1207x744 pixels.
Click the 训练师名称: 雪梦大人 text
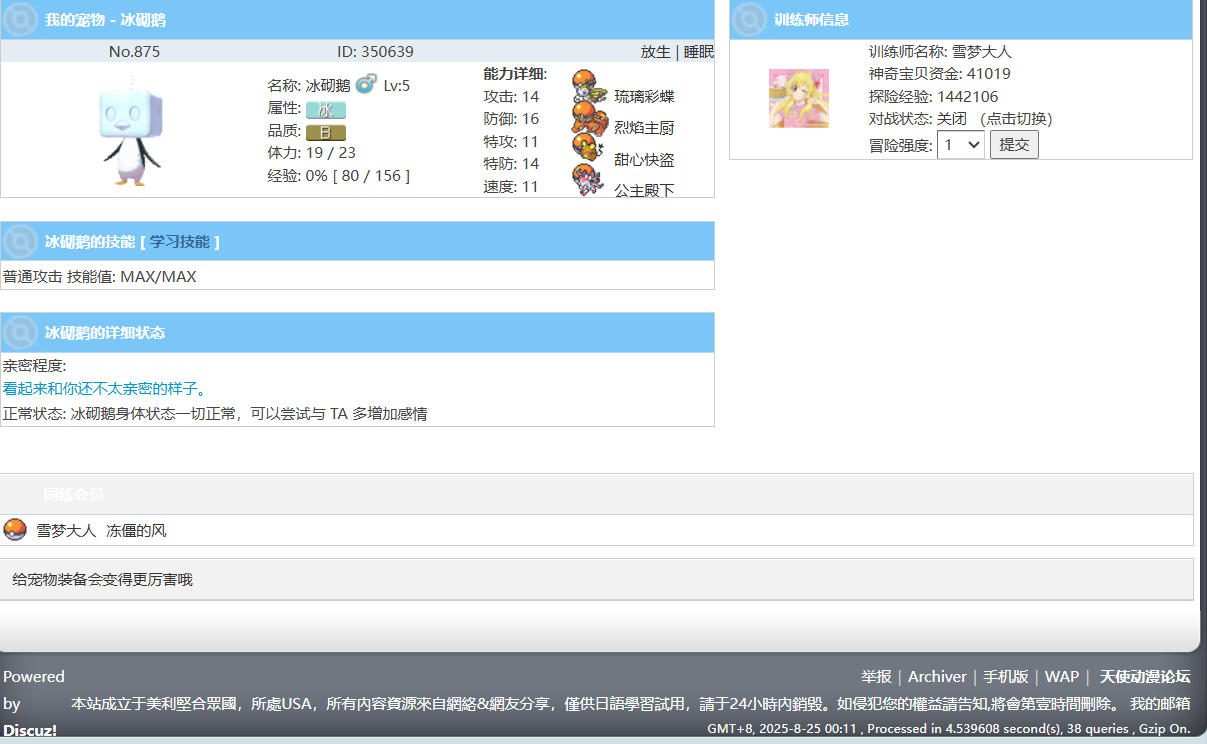[x=940, y=52]
